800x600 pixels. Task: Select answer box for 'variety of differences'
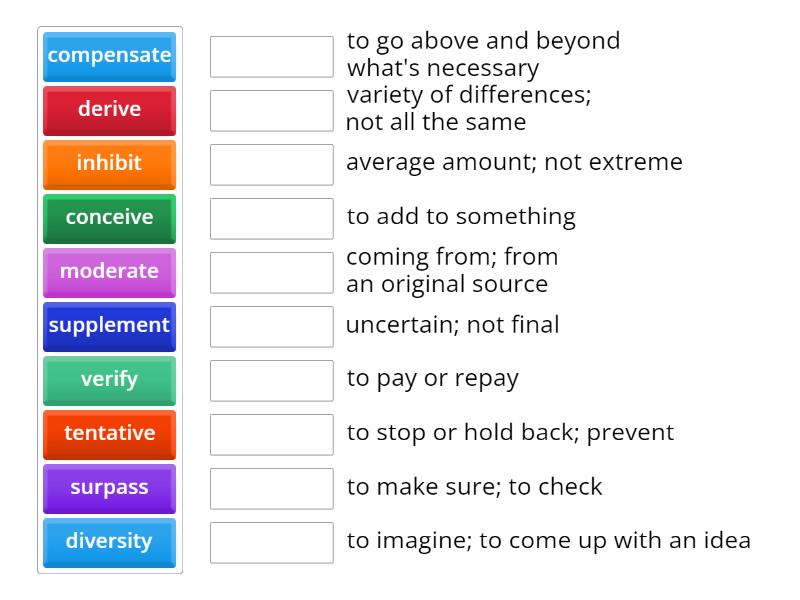pyautogui.click(x=271, y=110)
